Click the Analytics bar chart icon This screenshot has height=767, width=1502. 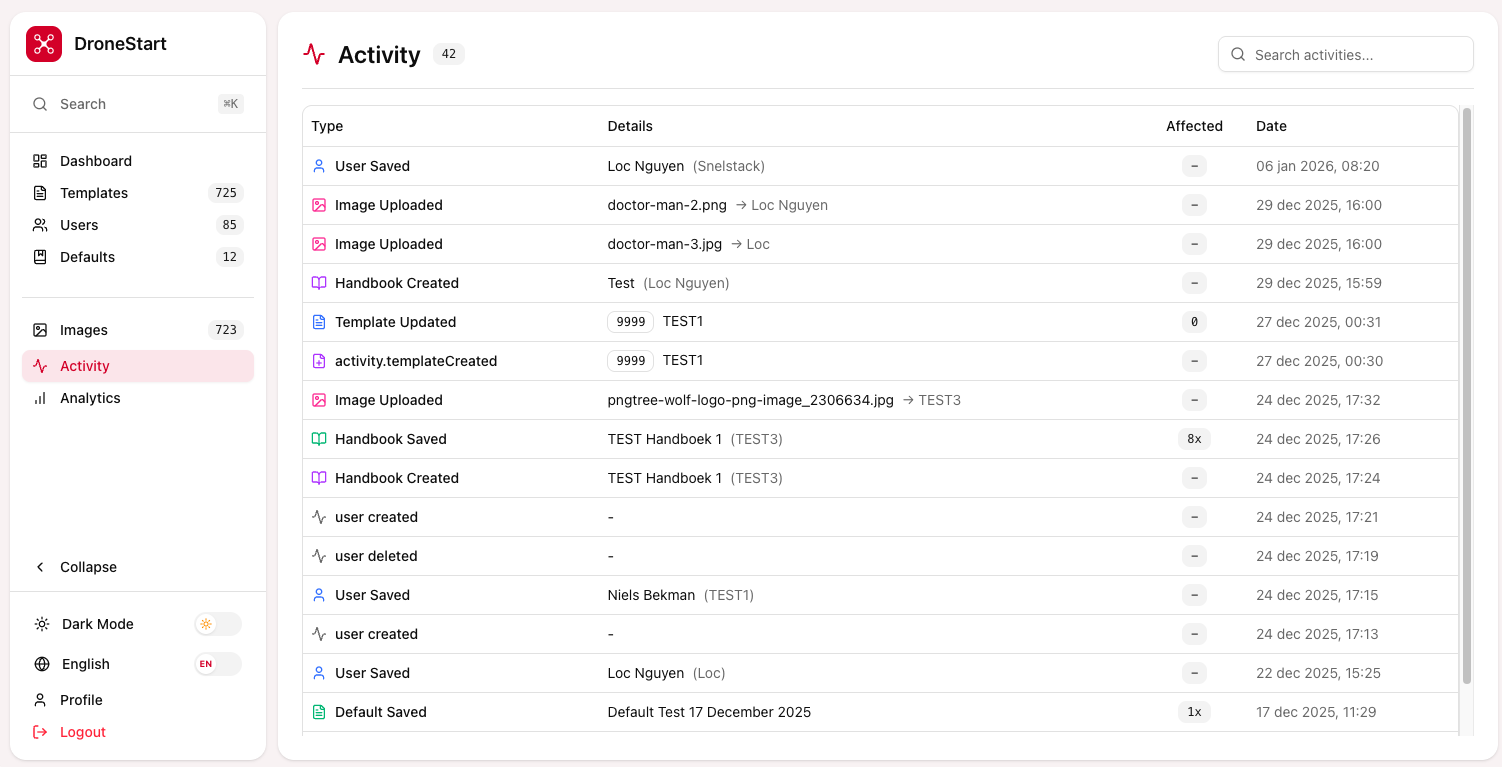coord(40,398)
